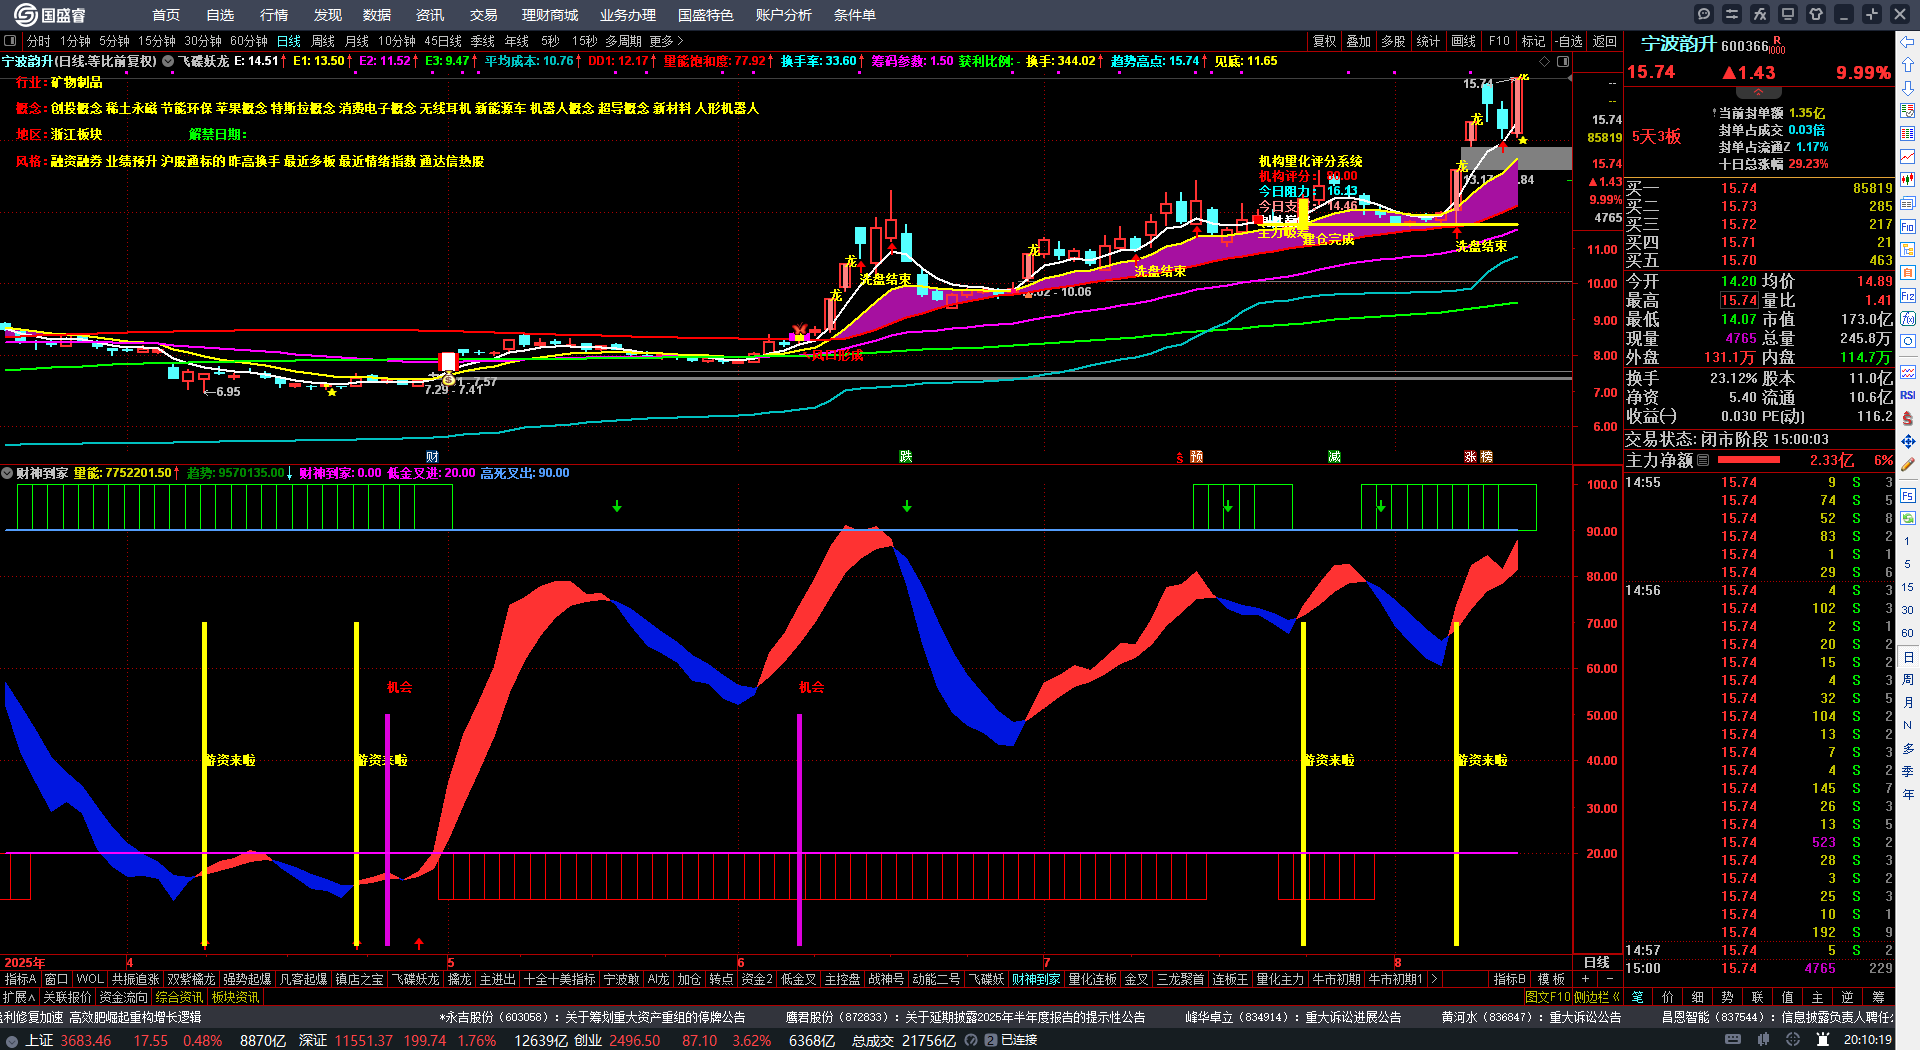1920x1050 pixels.
Task: Toggle the 主力净额 detail box
Action: click(x=1704, y=460)
